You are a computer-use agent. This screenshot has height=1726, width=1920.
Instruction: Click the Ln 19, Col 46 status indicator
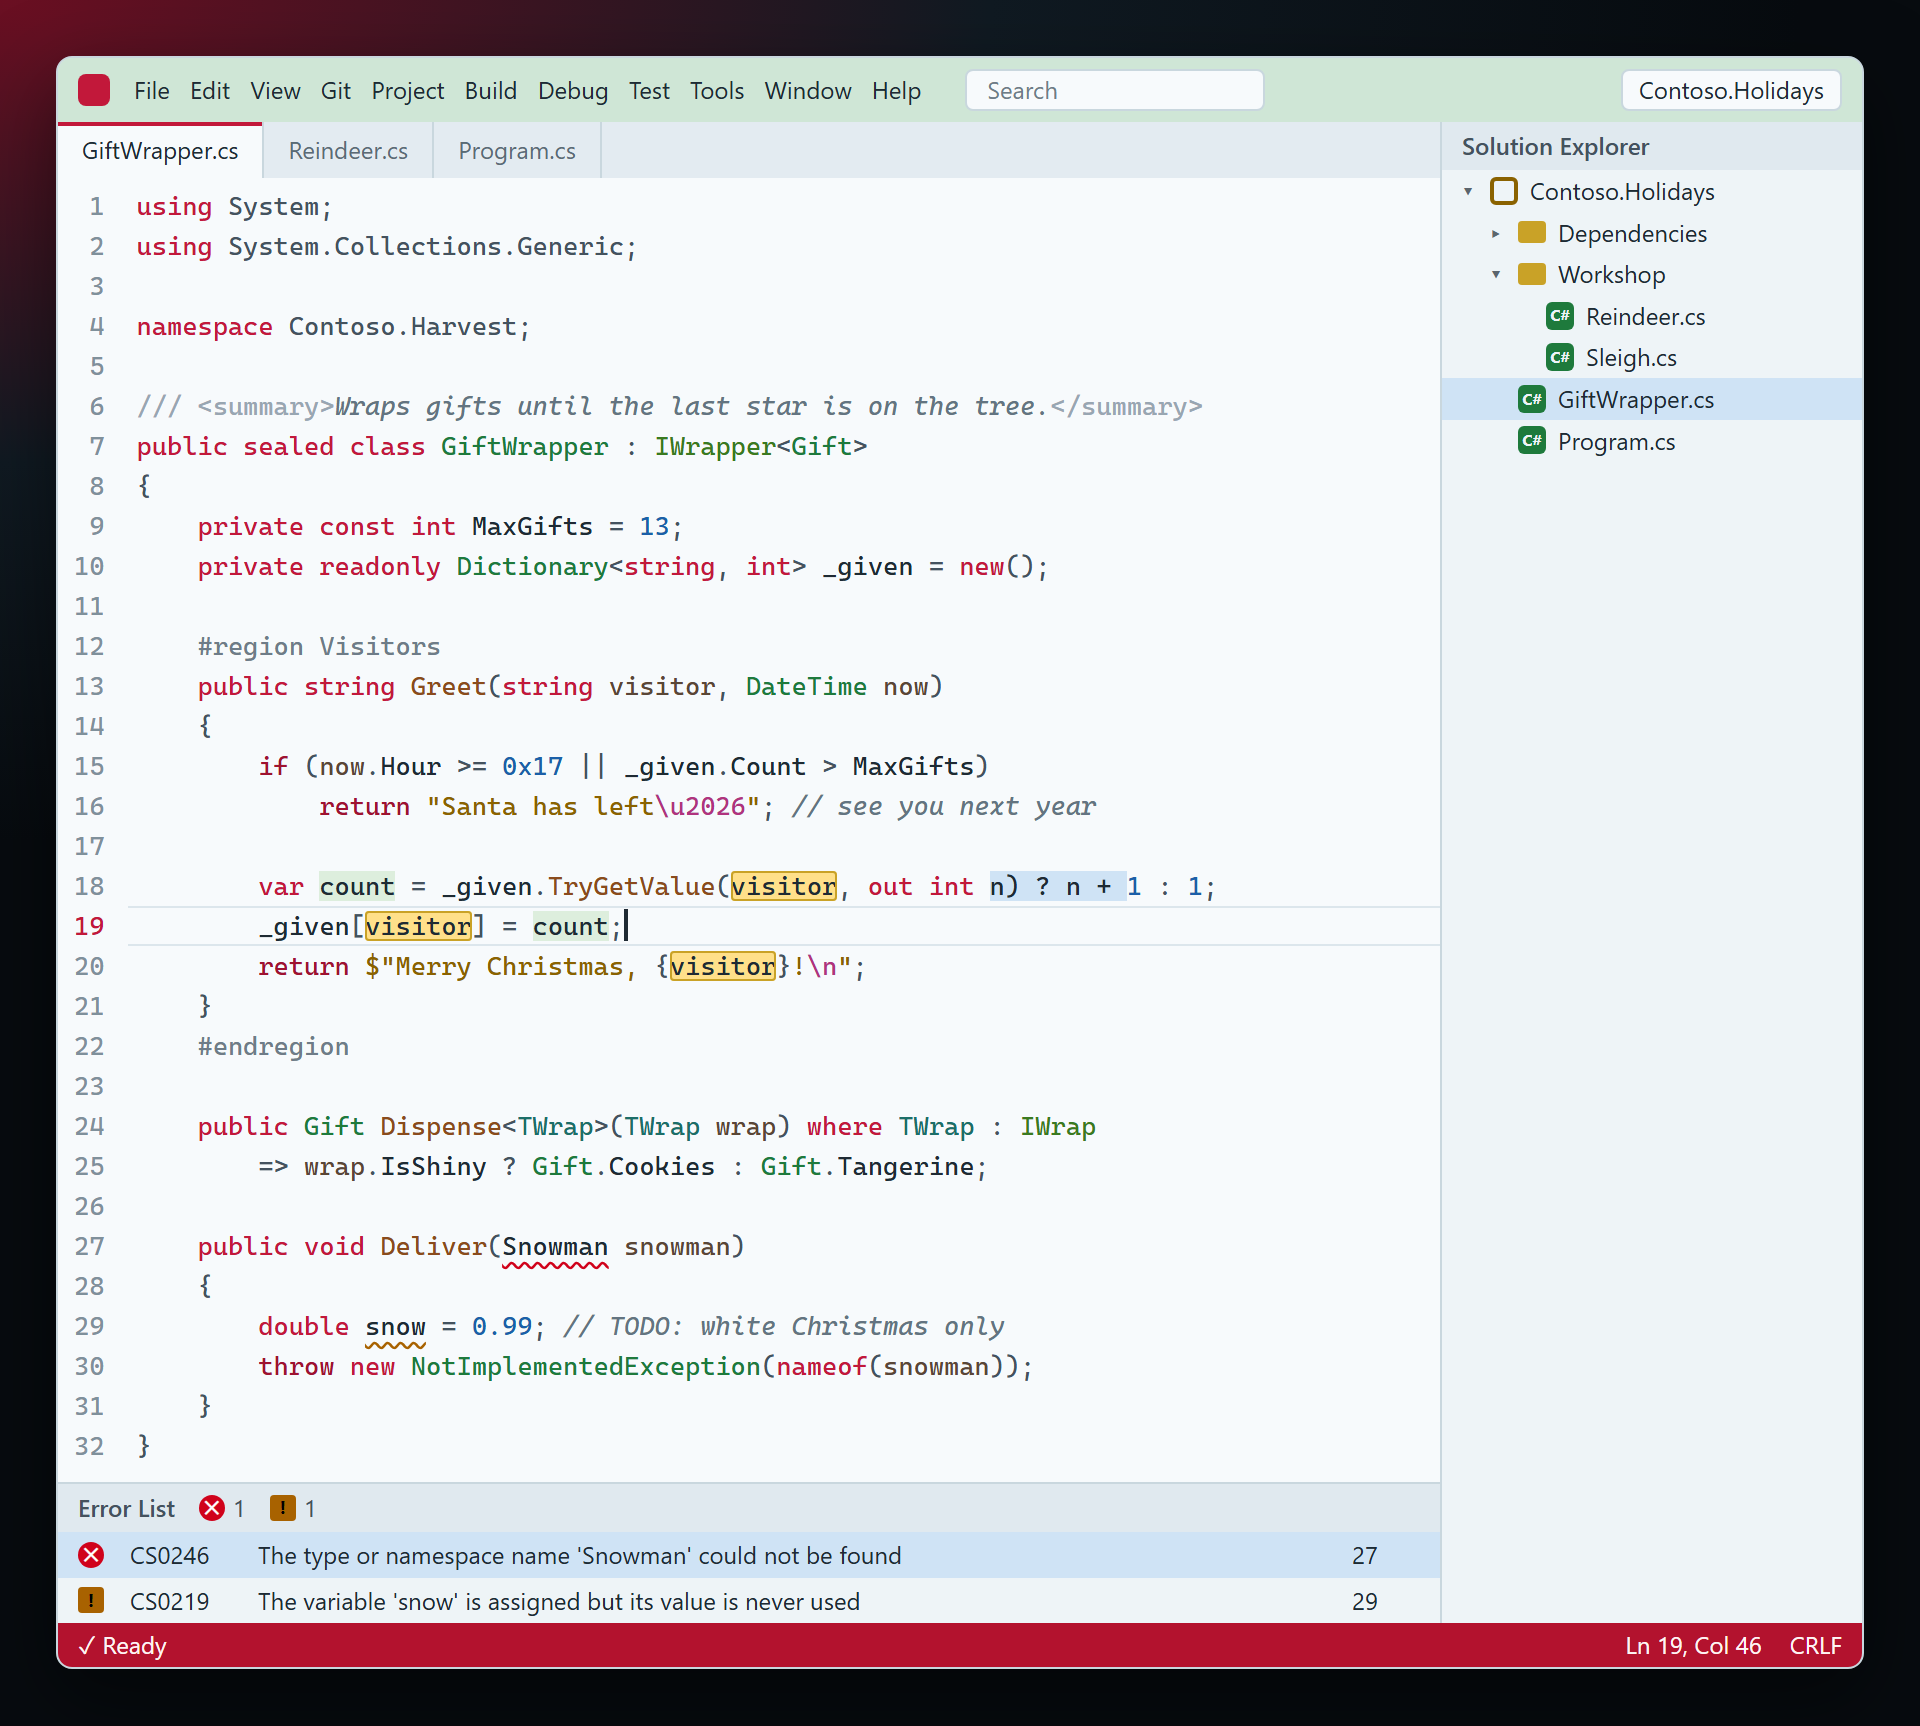[1693, 1646]
